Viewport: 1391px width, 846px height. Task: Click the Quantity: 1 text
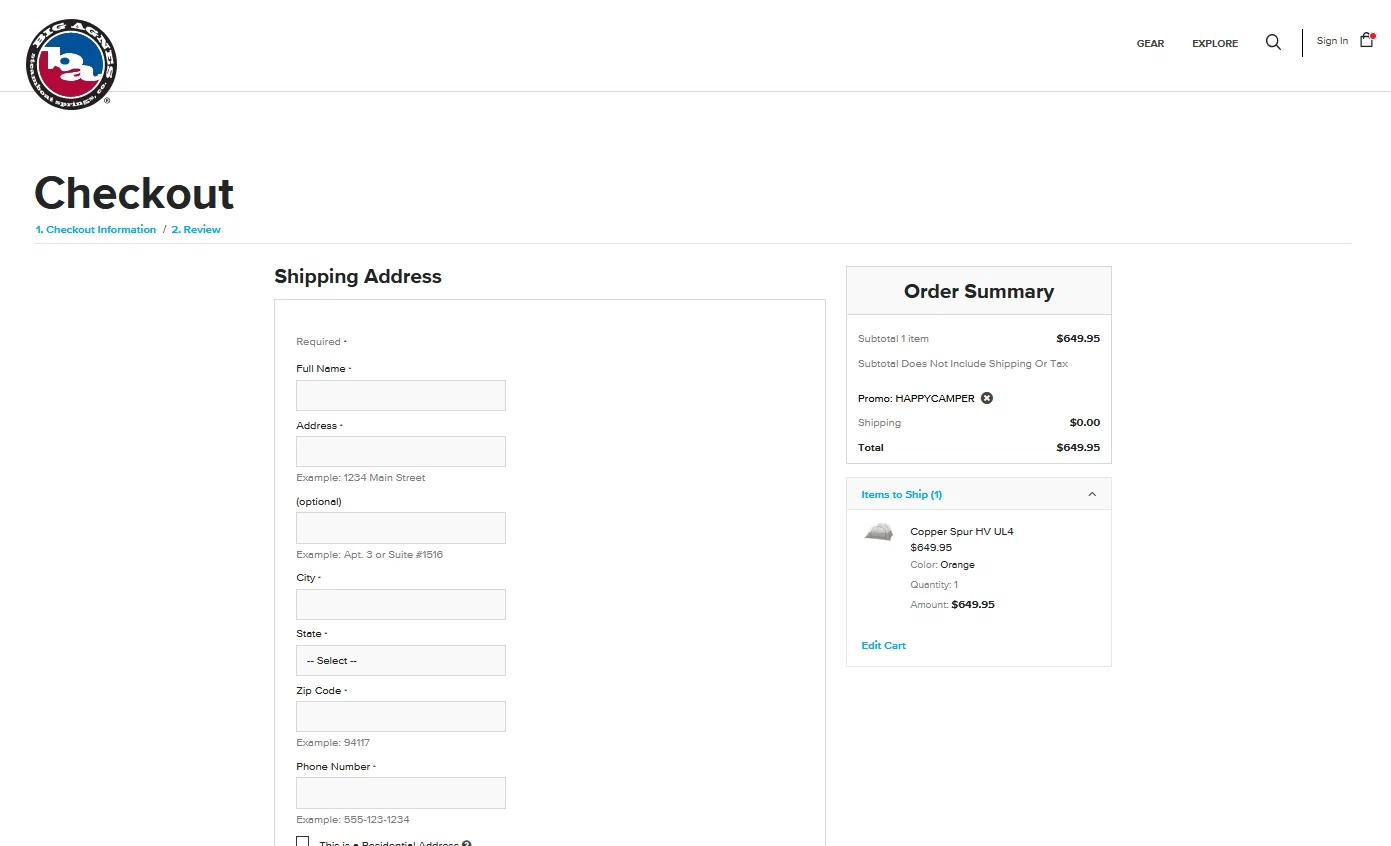click(934, 585)
